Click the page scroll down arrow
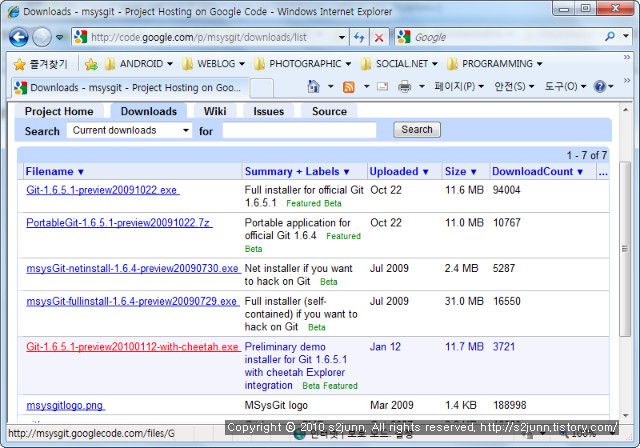Viewport: 640px width, 448px height. [x=625, y=415]
